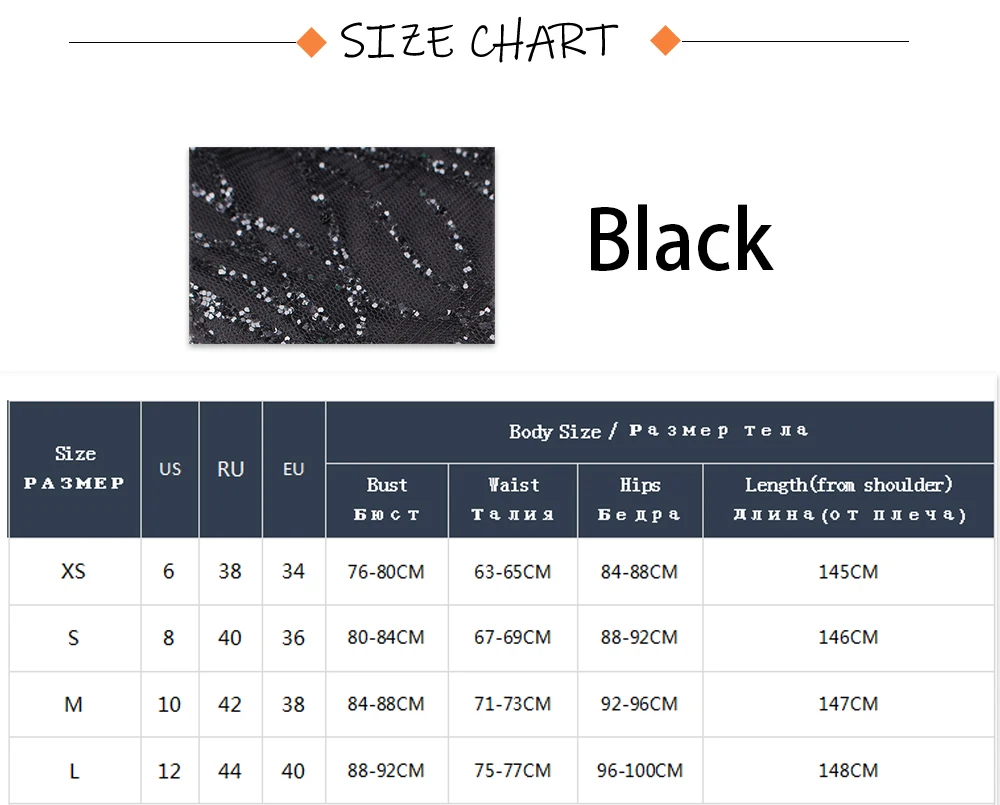This screenshot has width=1000, height=805.
Task: Click the Bust column header
Action: click(x=387, y=499)
